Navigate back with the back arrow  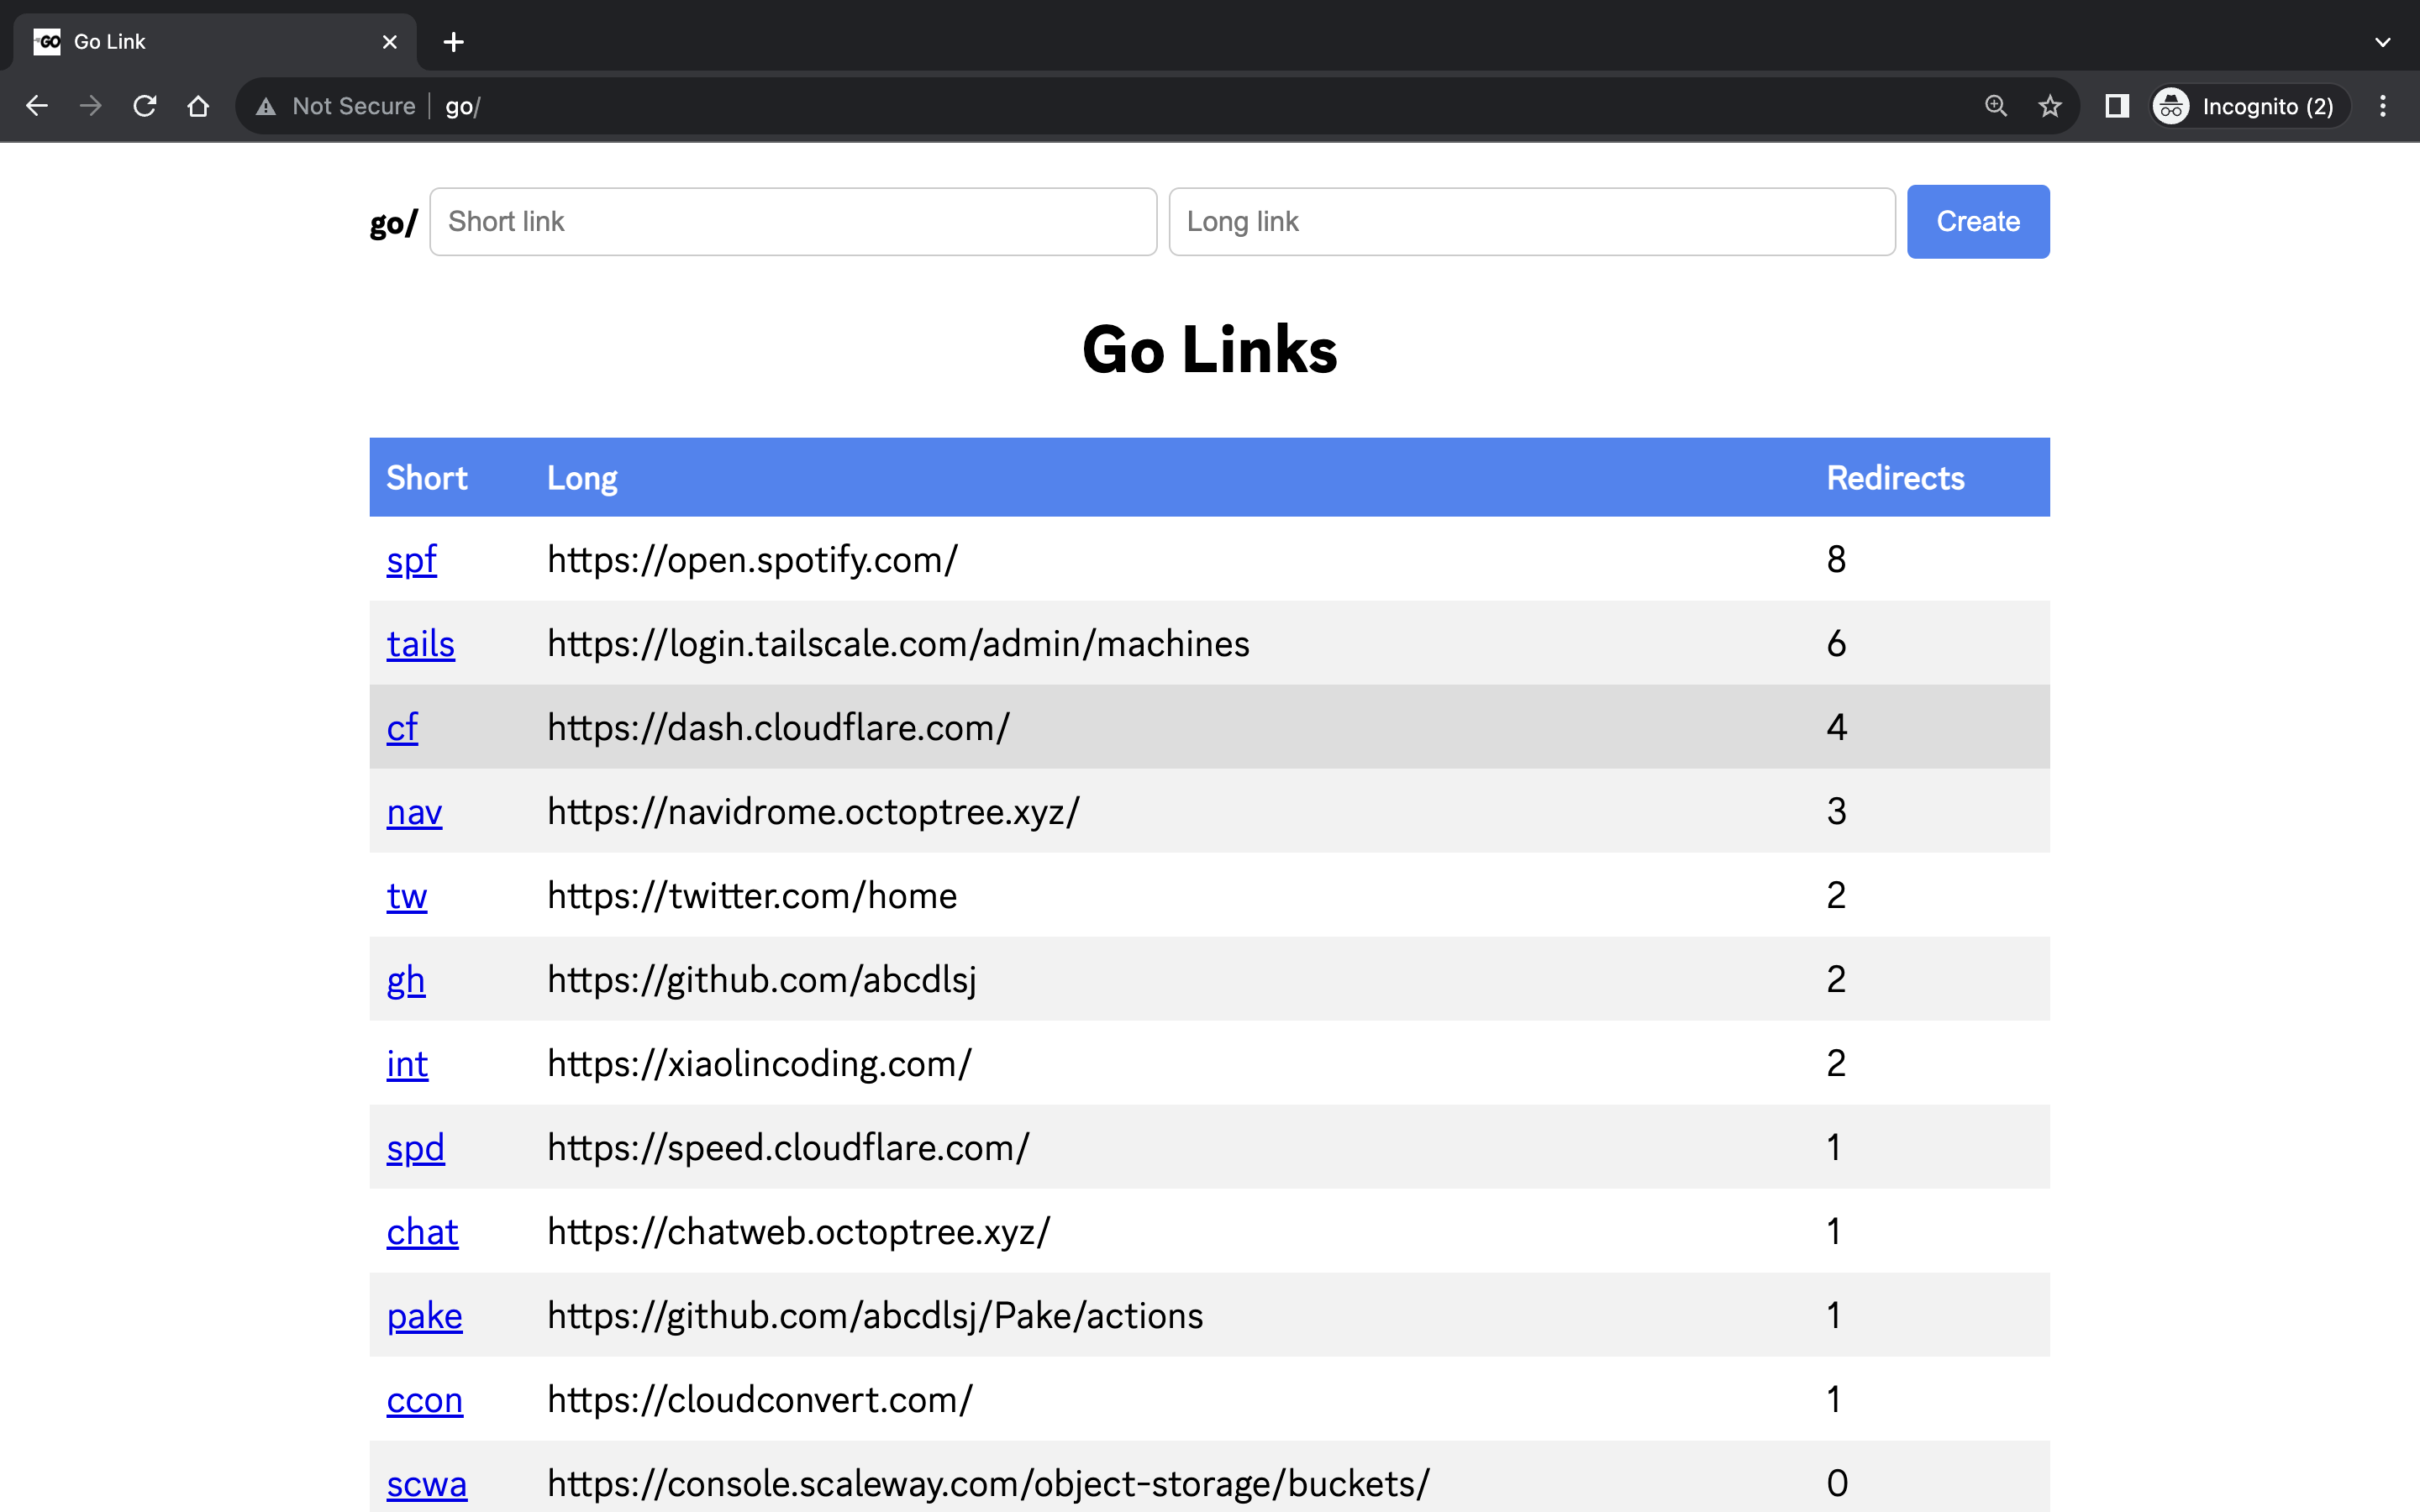point(37,105)
